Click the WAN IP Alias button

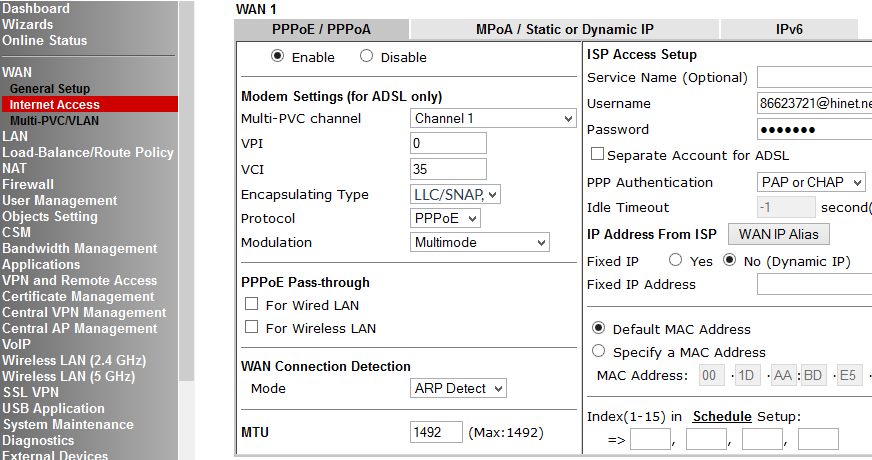tap(778, 234)
